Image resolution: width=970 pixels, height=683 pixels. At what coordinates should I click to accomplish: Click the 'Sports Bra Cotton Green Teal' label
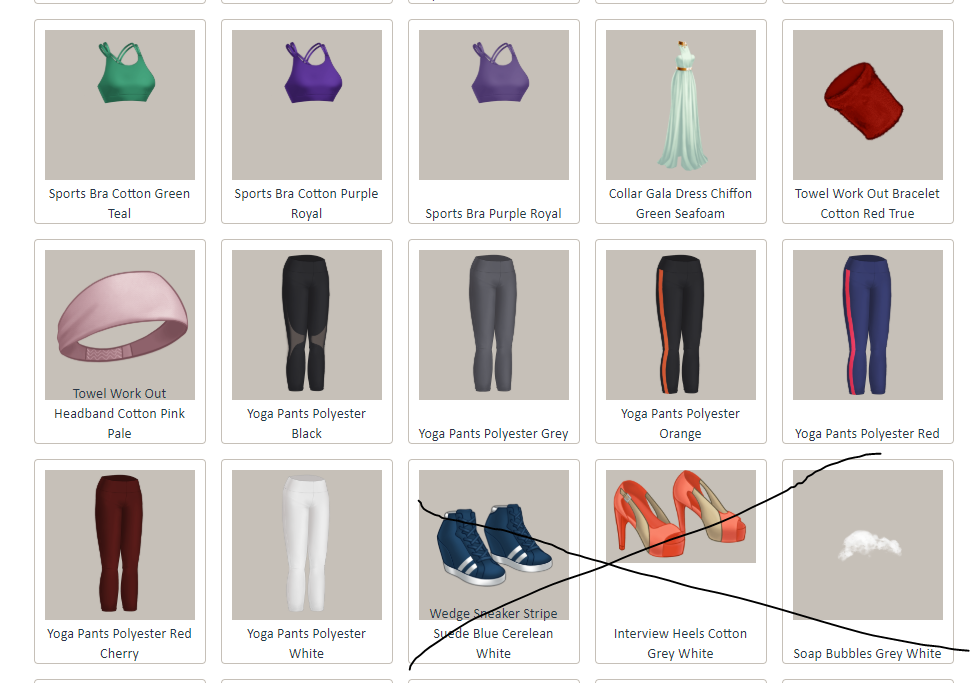click(119, 204)
